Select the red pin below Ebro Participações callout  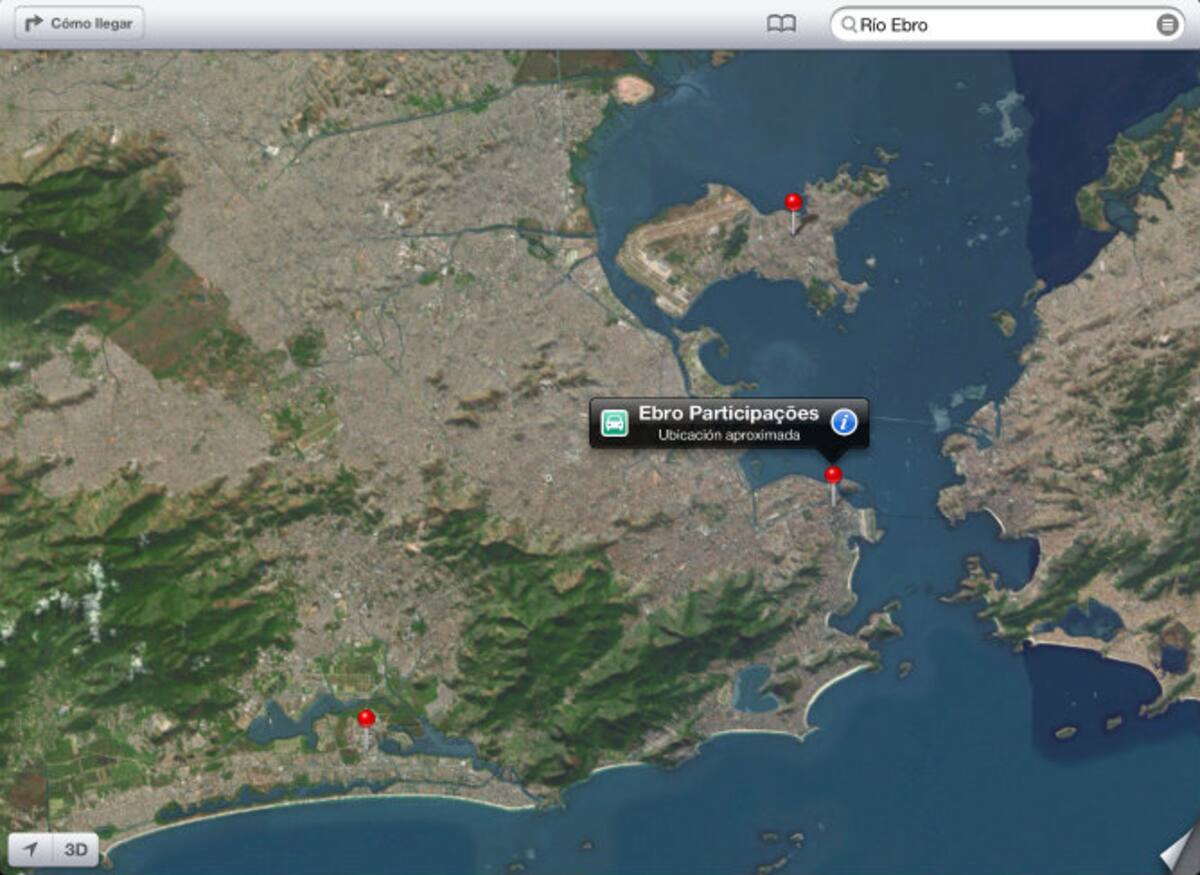(x=833, y=475)
